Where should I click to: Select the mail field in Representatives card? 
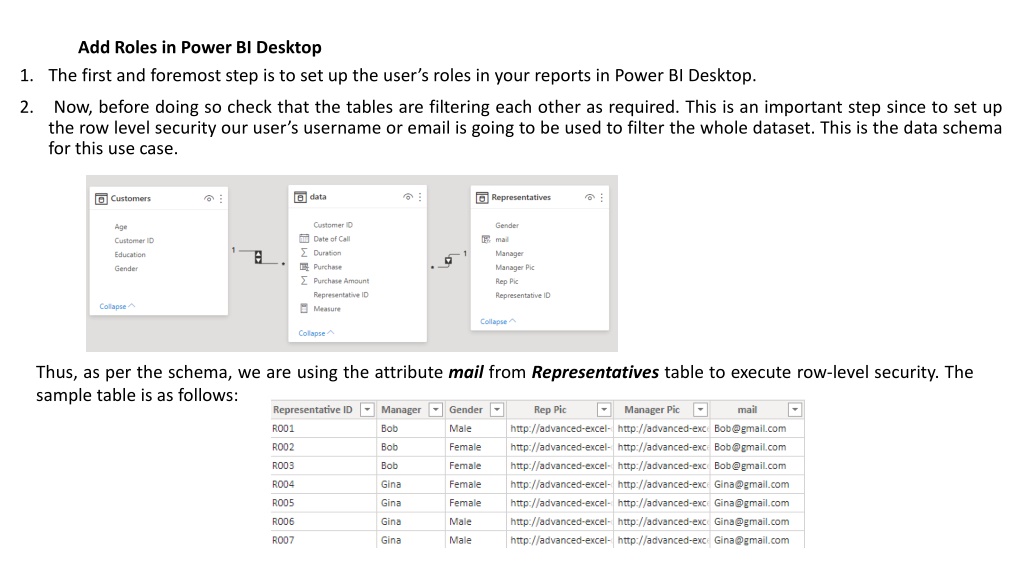[x=502, y=239]
